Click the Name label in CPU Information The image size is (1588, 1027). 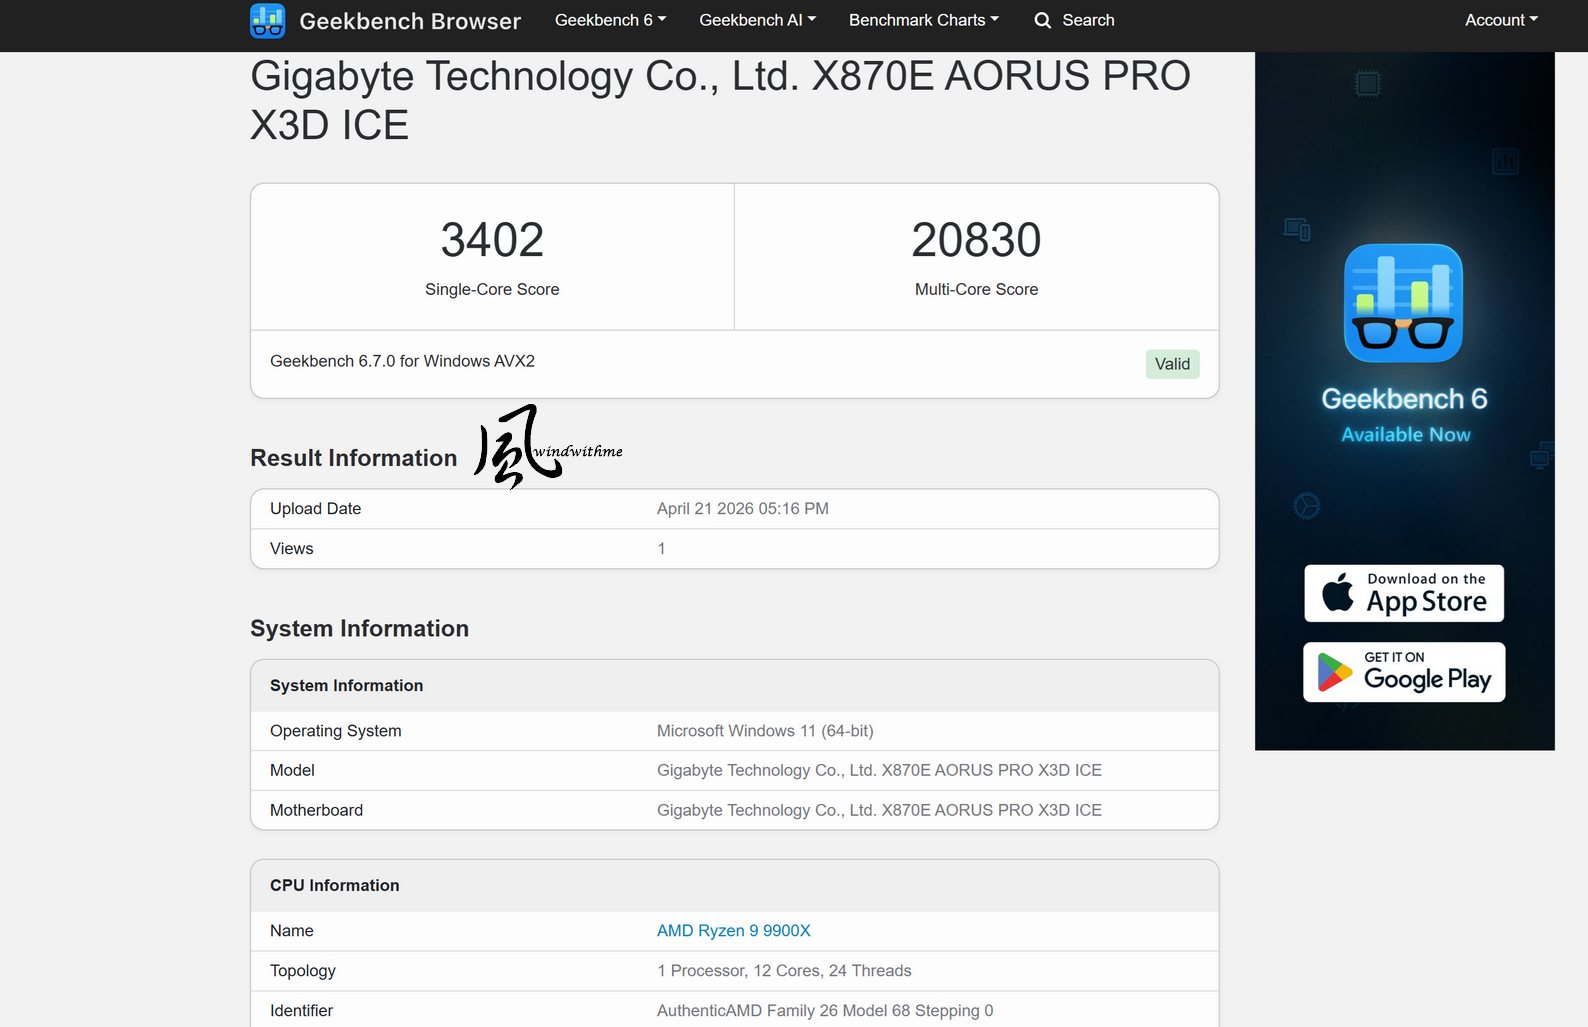(291, 931)
